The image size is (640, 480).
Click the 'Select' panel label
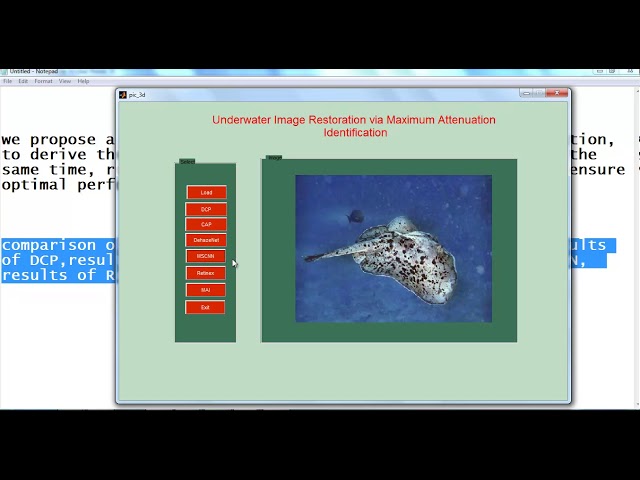point(187,162)
